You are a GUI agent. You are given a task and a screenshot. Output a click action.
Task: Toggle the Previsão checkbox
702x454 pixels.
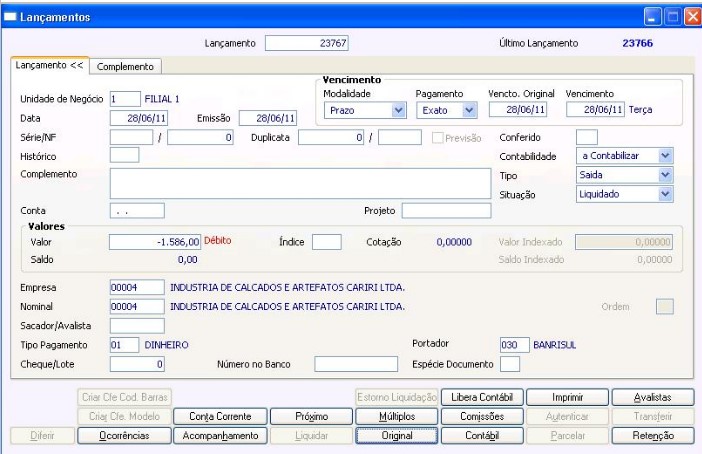437,138
